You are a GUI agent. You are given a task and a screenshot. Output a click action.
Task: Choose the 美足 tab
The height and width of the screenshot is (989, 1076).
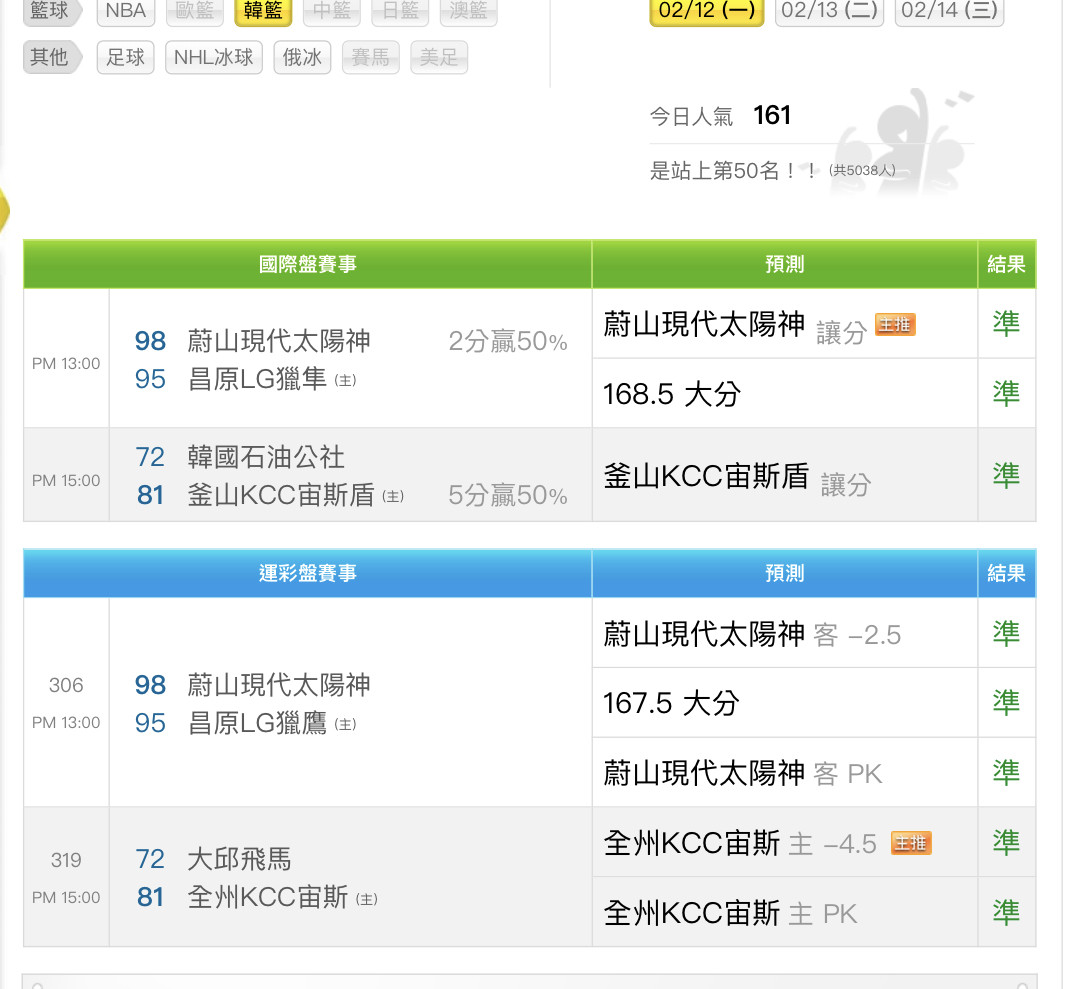pyautogui.click(x=439, y=57)
